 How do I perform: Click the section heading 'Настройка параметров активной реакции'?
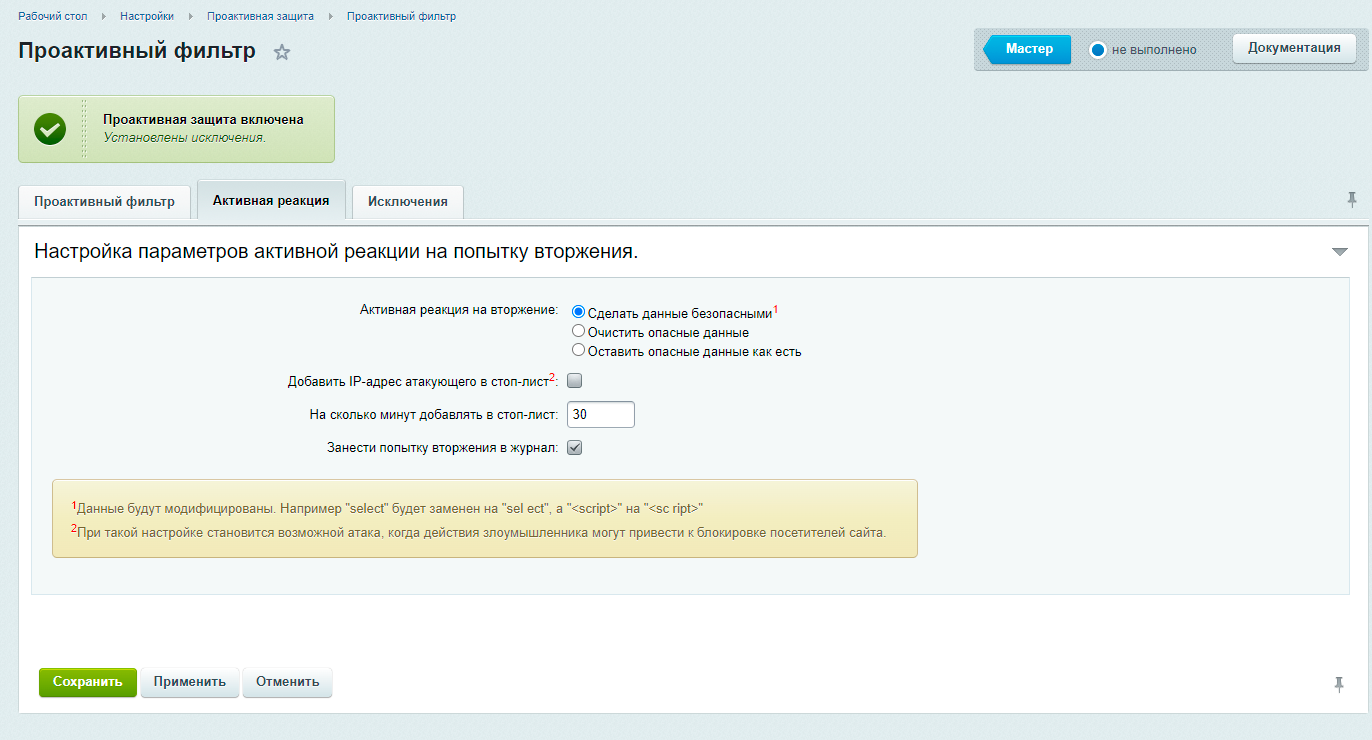click(x=336, y=252)
